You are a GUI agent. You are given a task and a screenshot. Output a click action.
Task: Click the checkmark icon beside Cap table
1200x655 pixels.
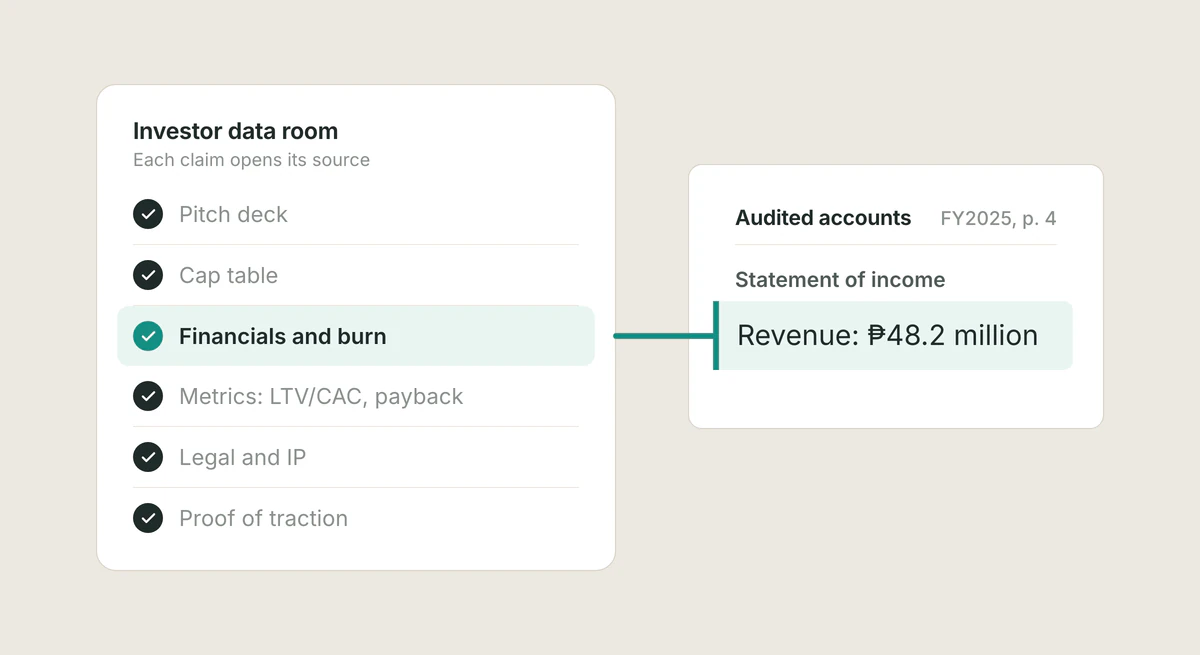(x=148, y=275)
